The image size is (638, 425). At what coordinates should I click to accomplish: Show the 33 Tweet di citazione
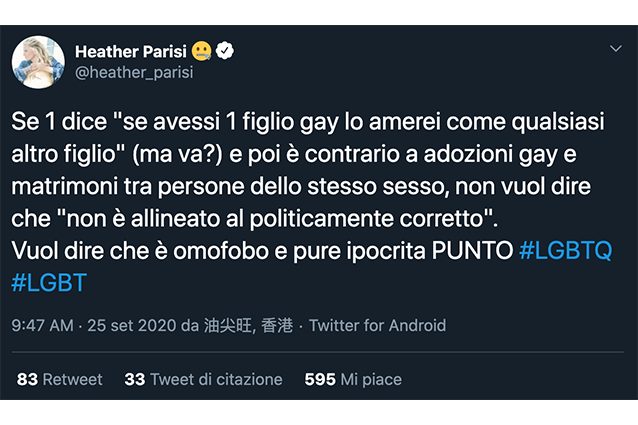203,379
